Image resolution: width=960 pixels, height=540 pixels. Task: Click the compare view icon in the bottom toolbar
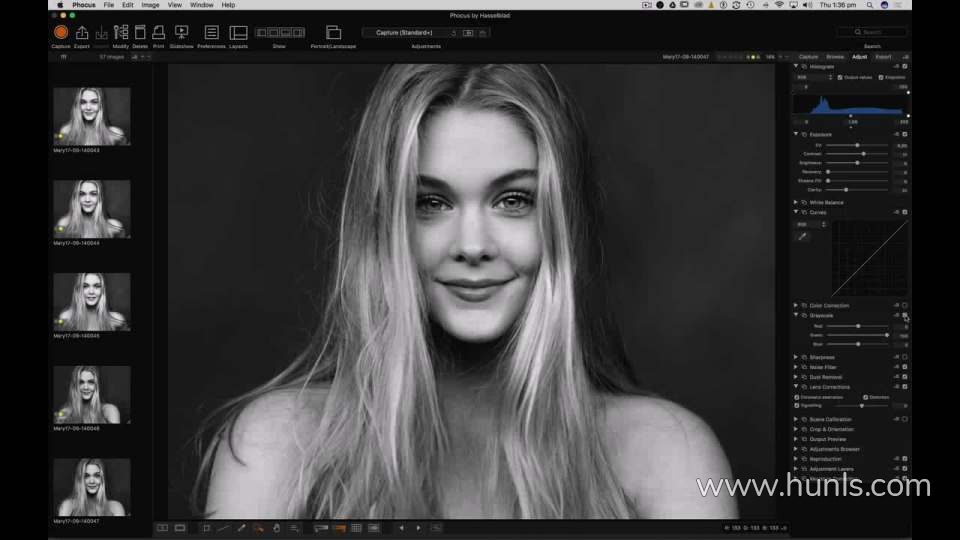[162, 528]
